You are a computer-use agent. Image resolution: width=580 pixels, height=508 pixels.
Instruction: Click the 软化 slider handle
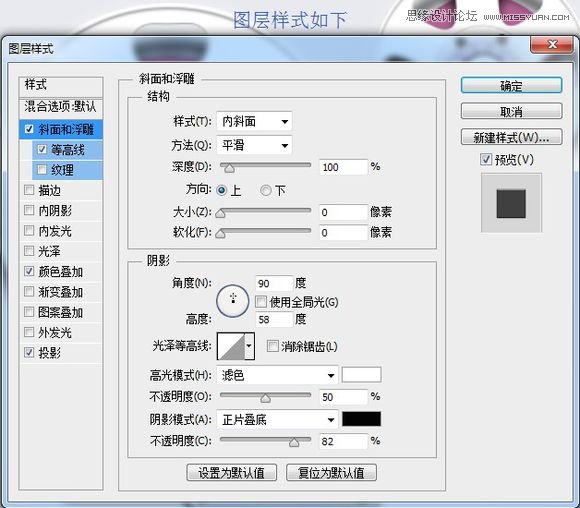pos(220,234)
